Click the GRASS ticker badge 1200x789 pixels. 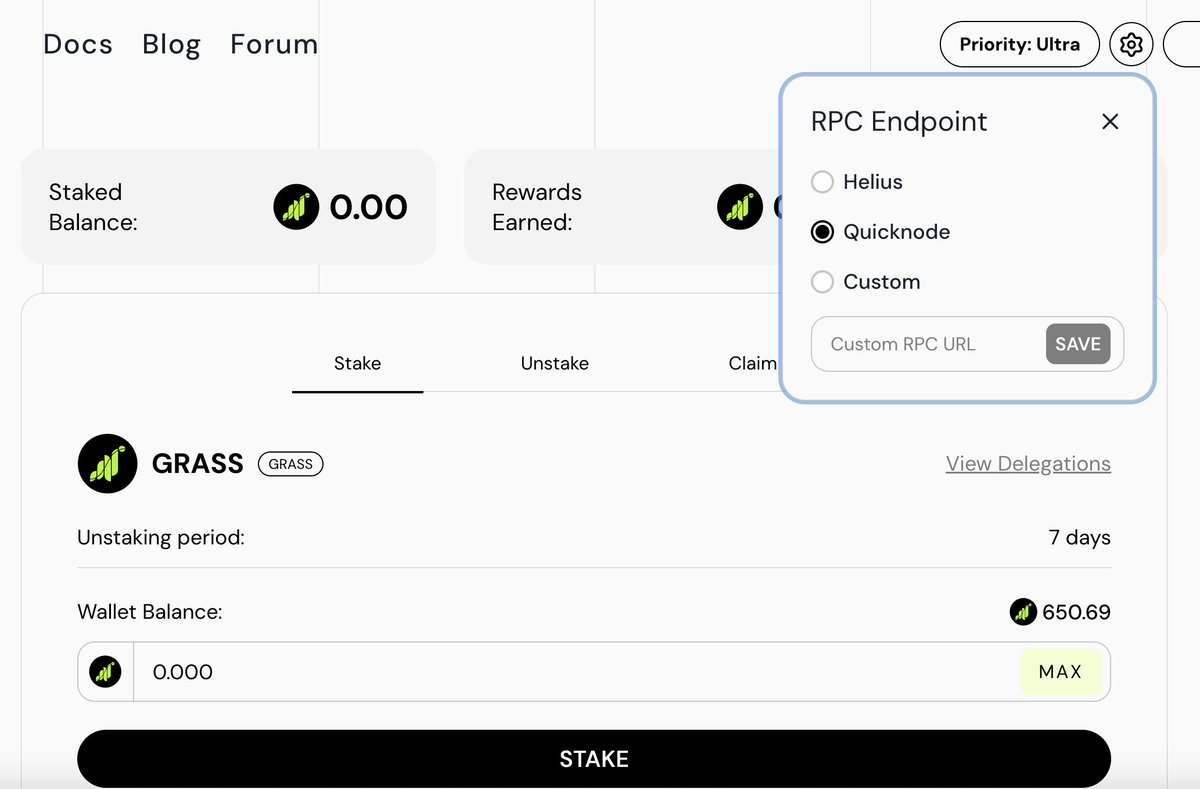pos(291,464)
